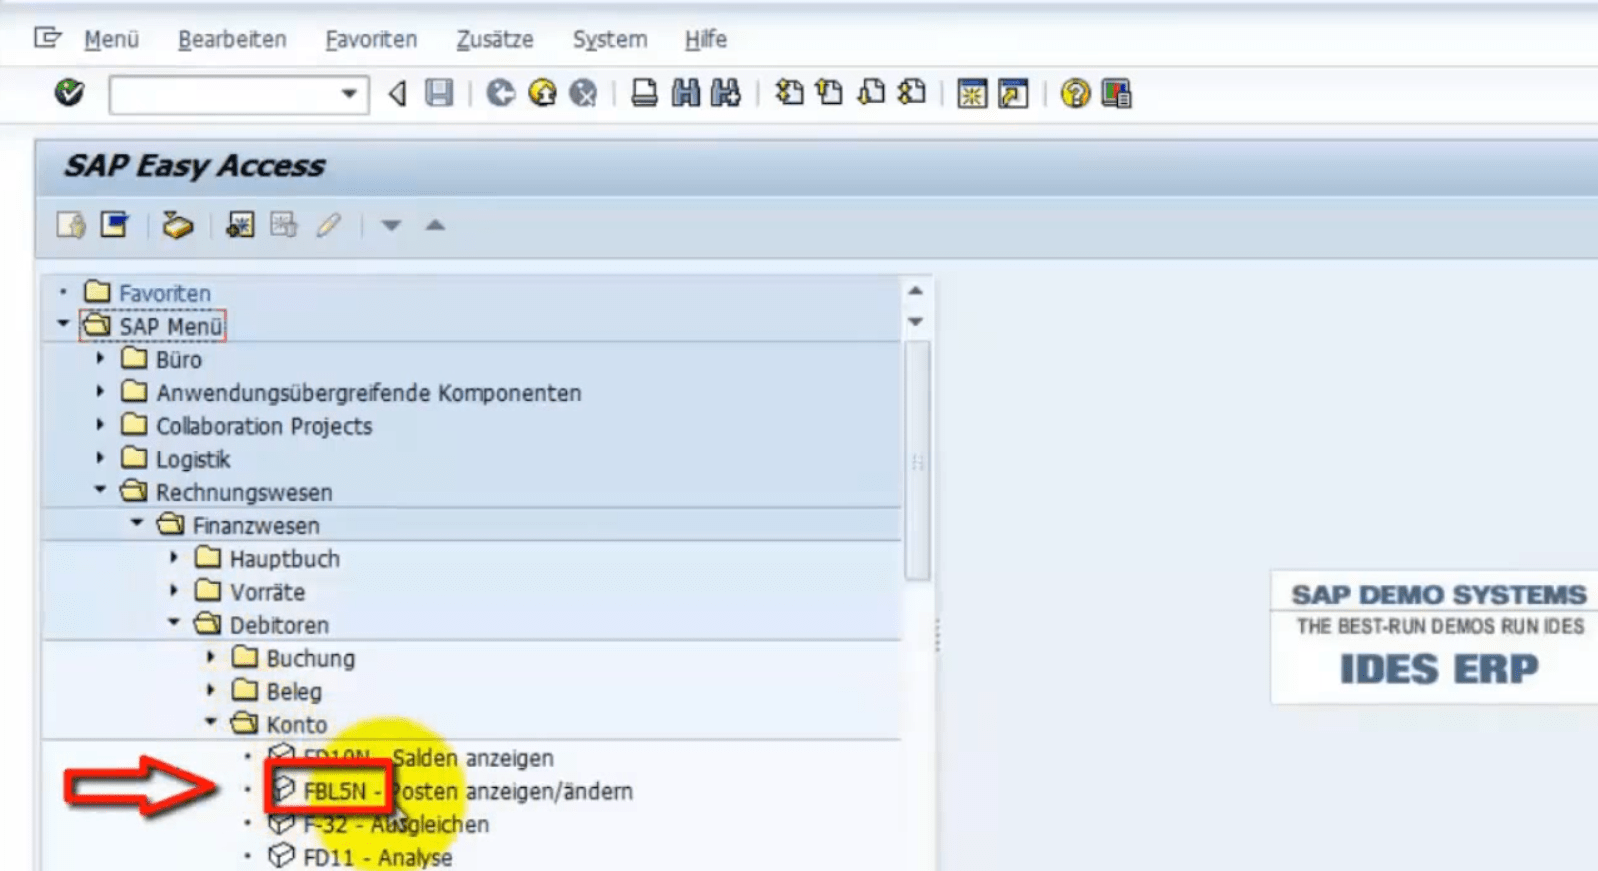
Task: Click the window system menu icon left of Menü
Action: click(x=48, y=38)
